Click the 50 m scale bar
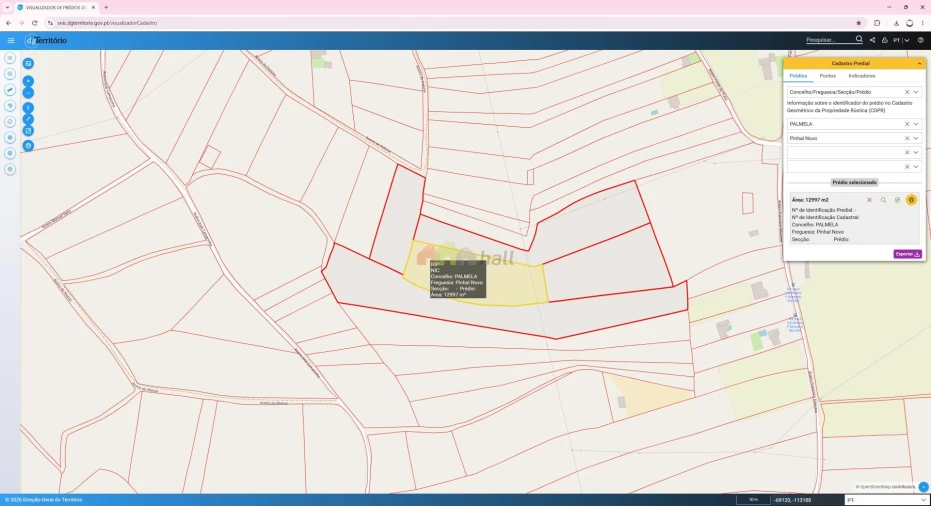931x506 pixels. click(x=753, y=500)
